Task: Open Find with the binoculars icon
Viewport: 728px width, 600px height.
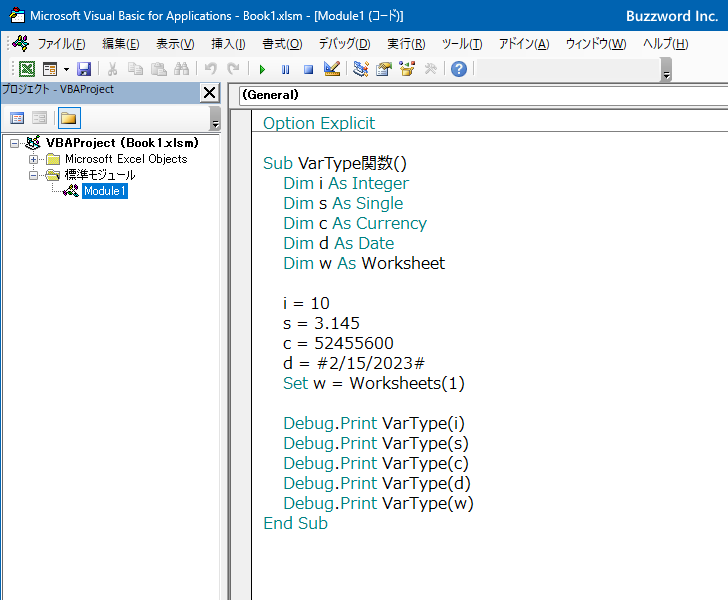Action: point(181,69)
